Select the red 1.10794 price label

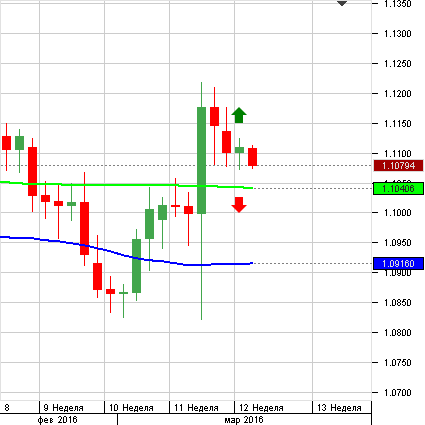[398, 166]
